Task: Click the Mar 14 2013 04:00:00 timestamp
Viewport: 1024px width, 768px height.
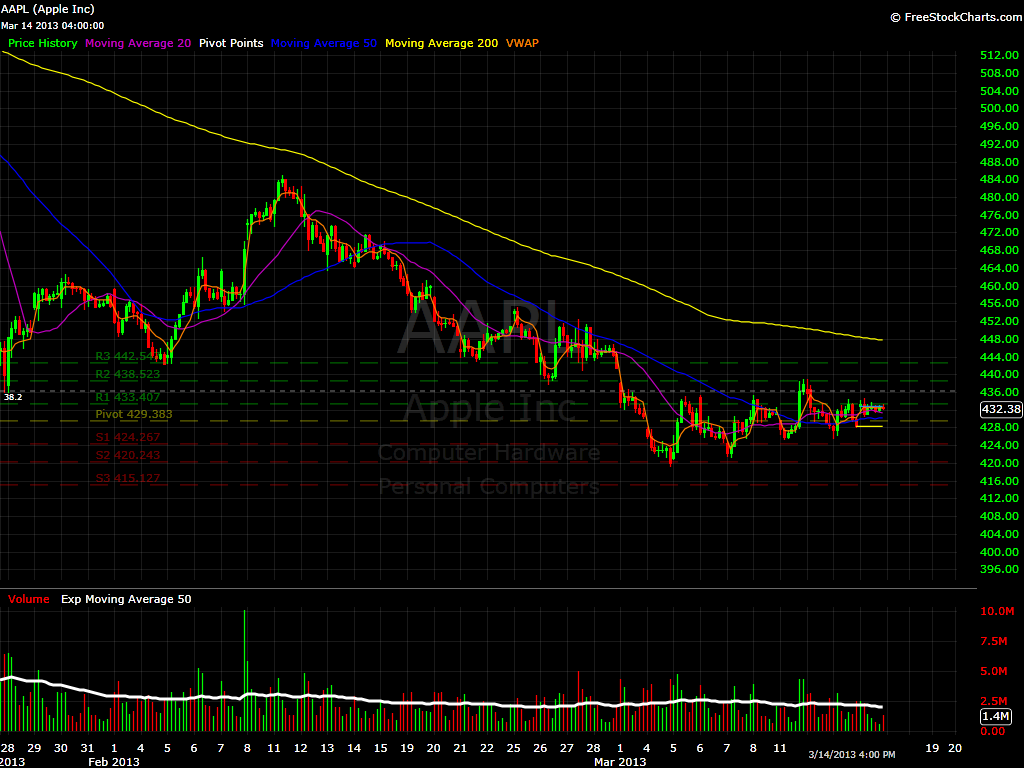Action: [x=52, y=26]
